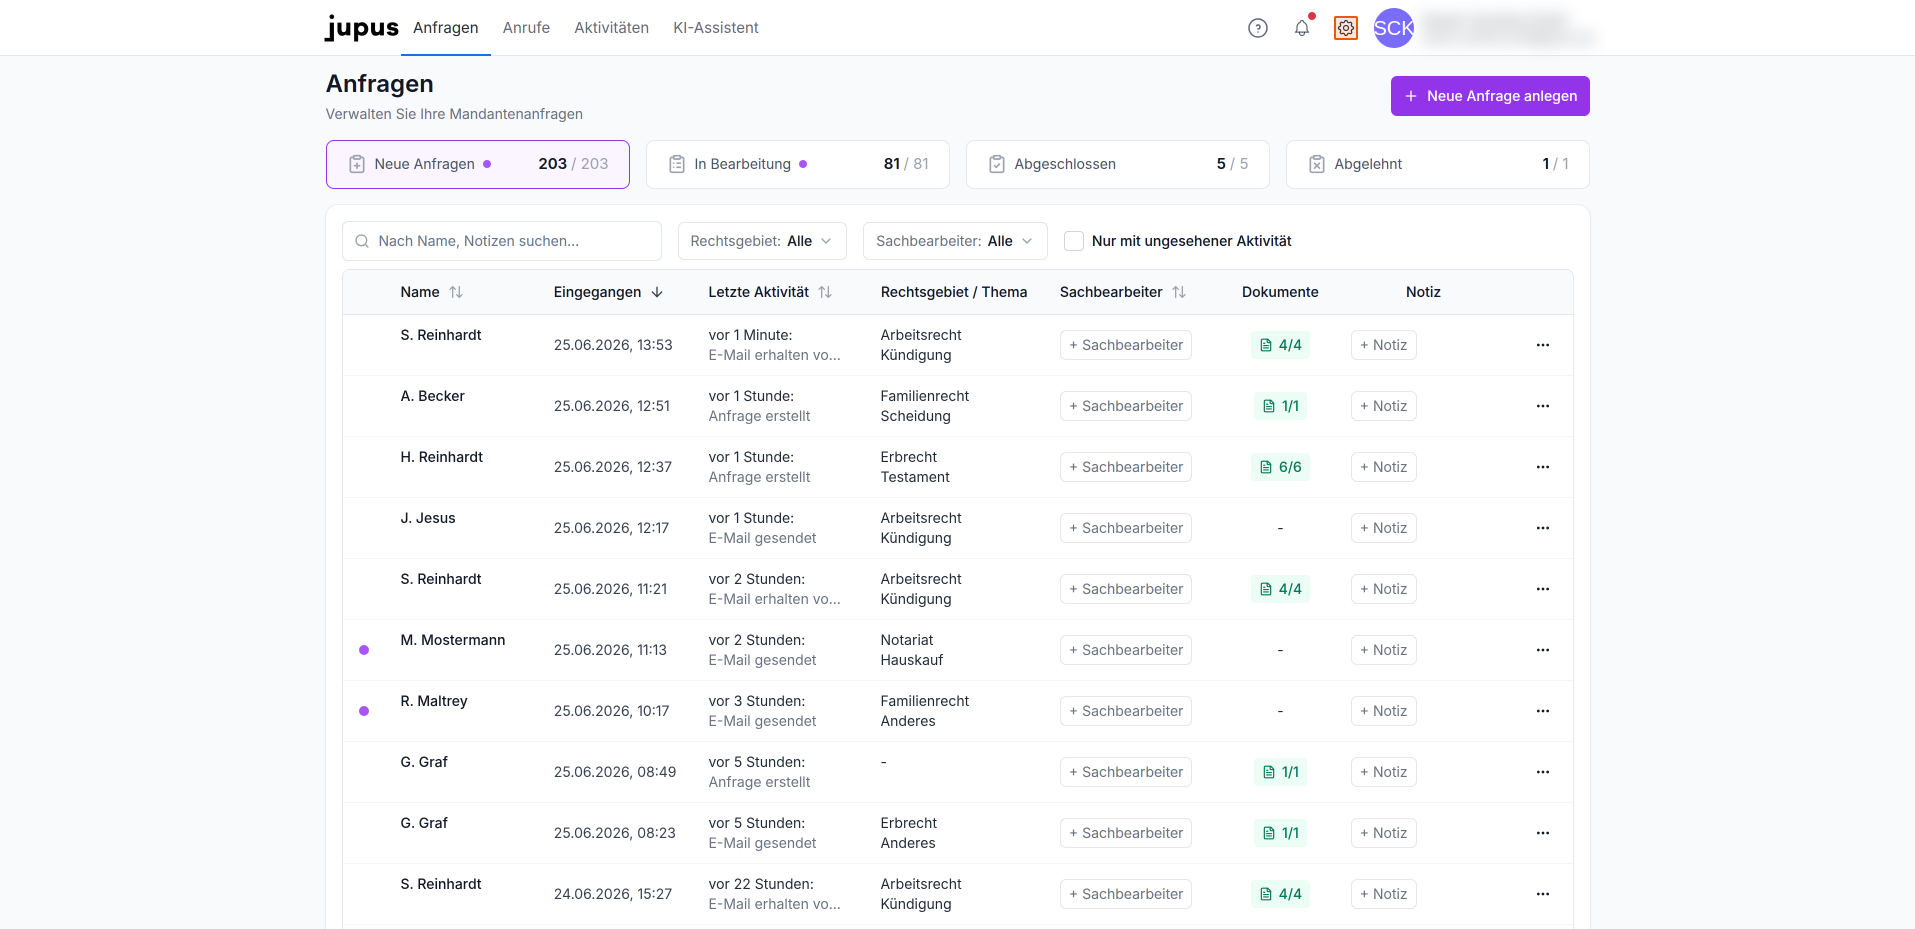This screenshot has height=929, width=1915.
Task: Toggle Nur mit ungesehener Aktivität checkbox
Action: (x=1074, y=241)
